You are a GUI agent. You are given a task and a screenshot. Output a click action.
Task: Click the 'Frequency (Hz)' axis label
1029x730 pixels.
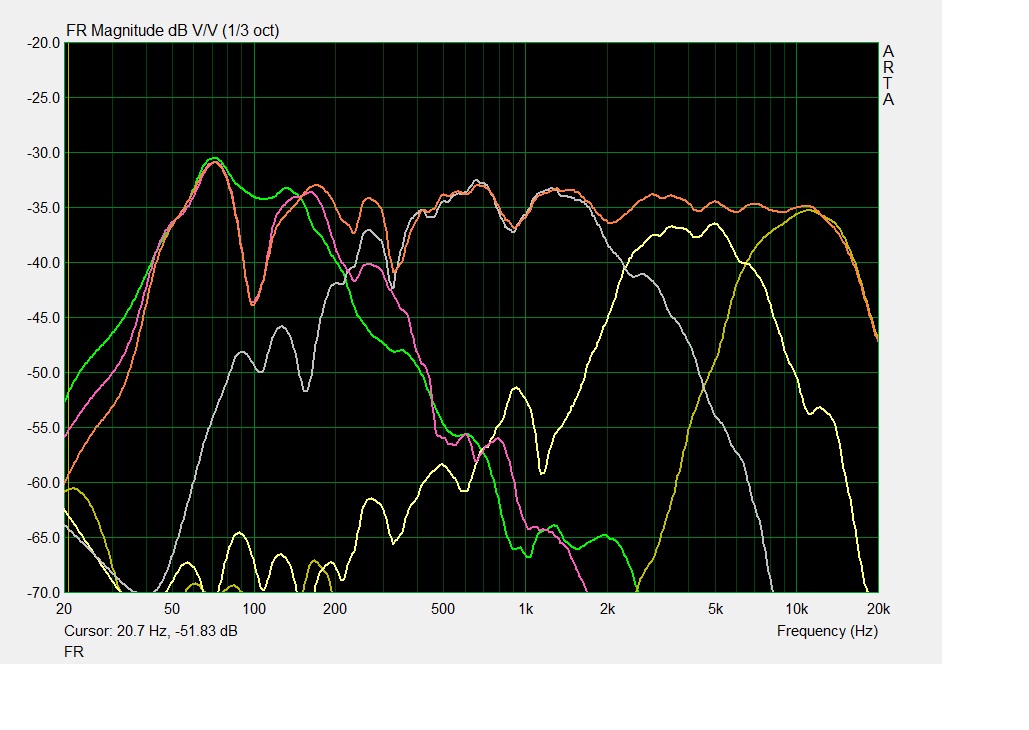[827, 631]
